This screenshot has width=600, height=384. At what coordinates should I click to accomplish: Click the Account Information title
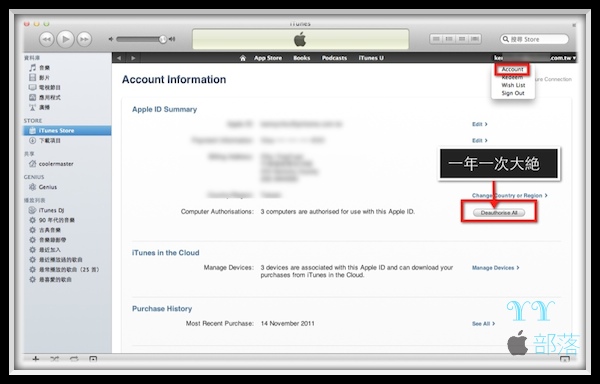174,80
